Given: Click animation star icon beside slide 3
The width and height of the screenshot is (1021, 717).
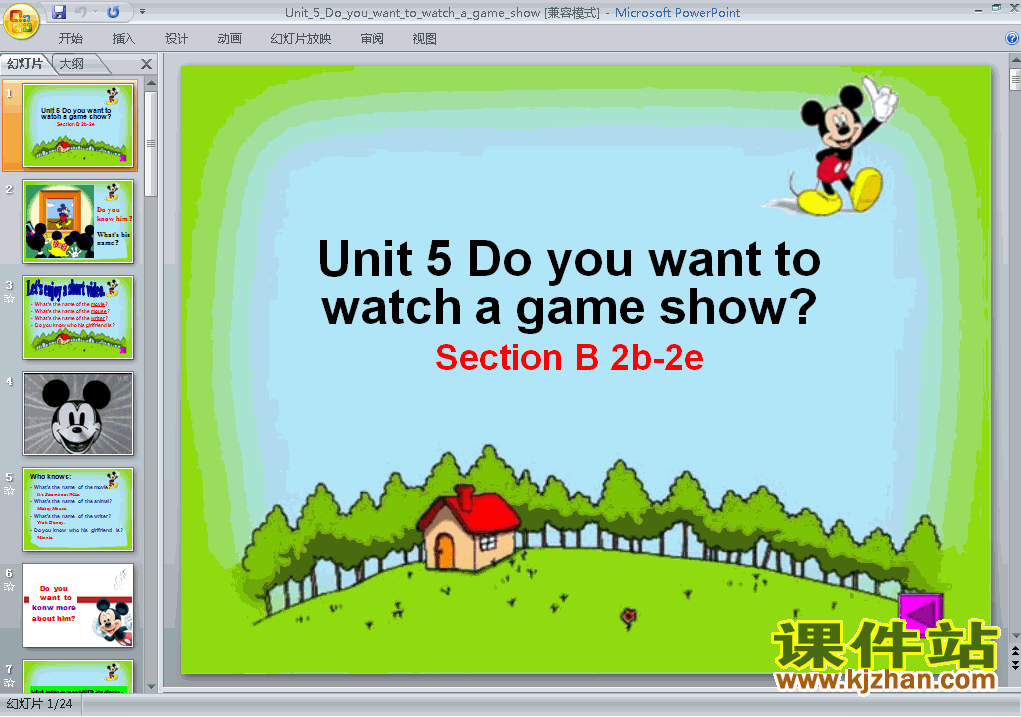Looking at the screenshot, I should tap(9, 299).
